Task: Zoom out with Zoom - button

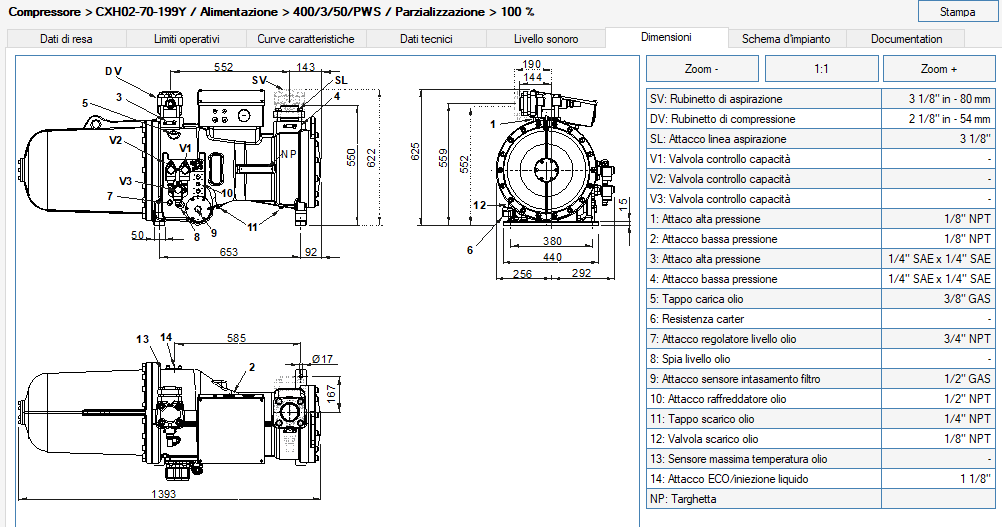Action: coord(702,68)
